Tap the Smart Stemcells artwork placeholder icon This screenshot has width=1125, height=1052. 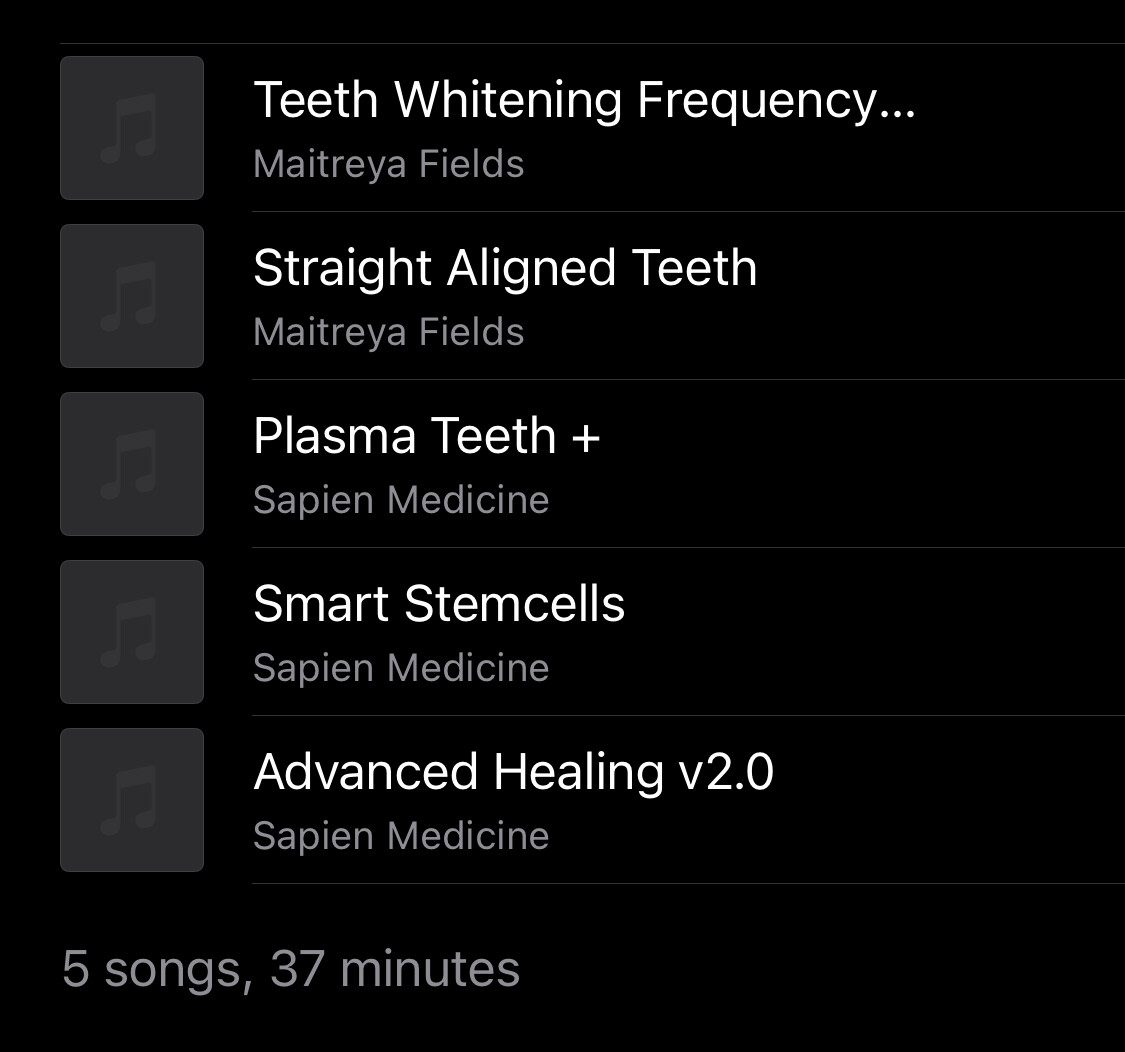point(132,632)
